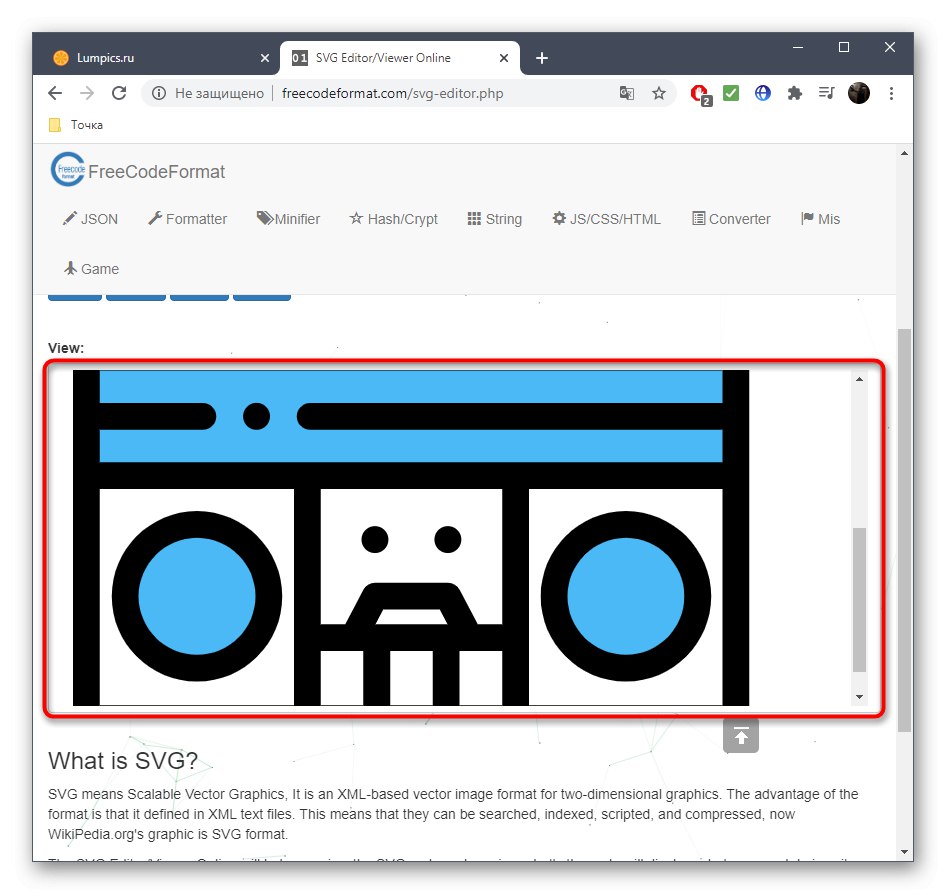
Task: Select the Minifier tool
Action: pos(288,218)
